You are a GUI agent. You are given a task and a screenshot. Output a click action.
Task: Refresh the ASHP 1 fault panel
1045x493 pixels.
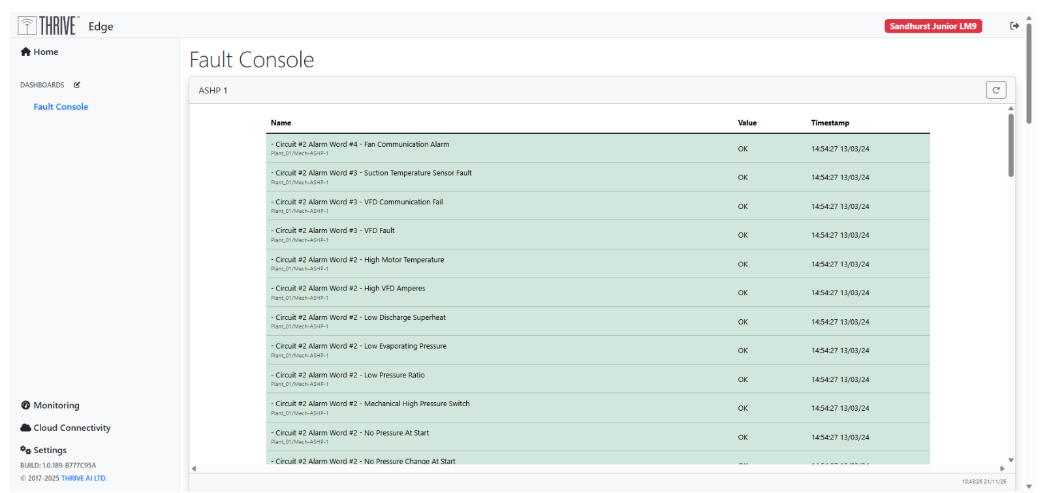pos(995,90)
